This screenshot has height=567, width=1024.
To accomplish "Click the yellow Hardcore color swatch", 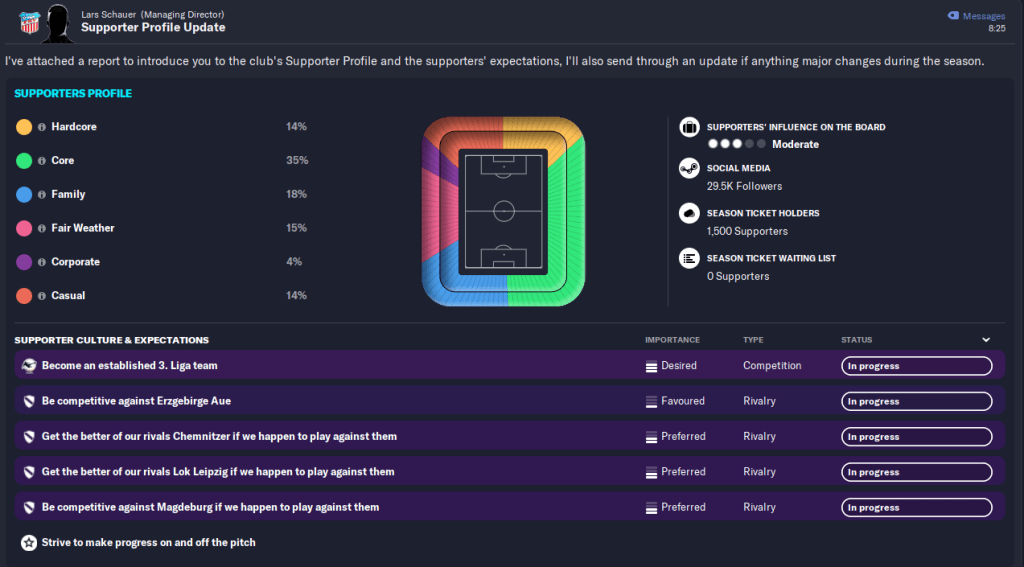I will point(24,127).
